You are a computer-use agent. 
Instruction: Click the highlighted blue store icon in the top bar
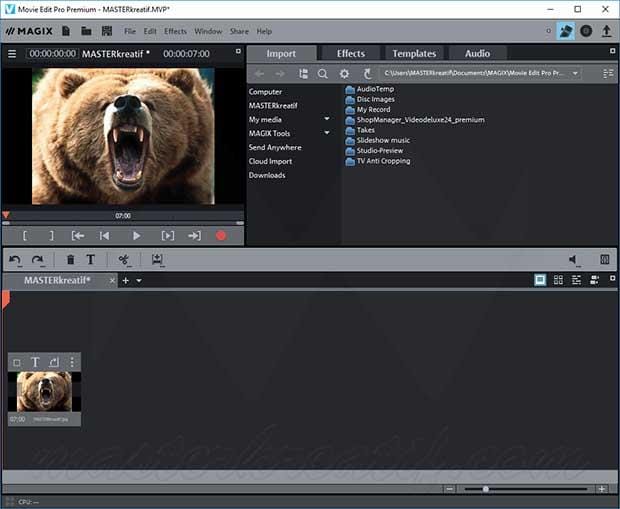coord(565,31)
